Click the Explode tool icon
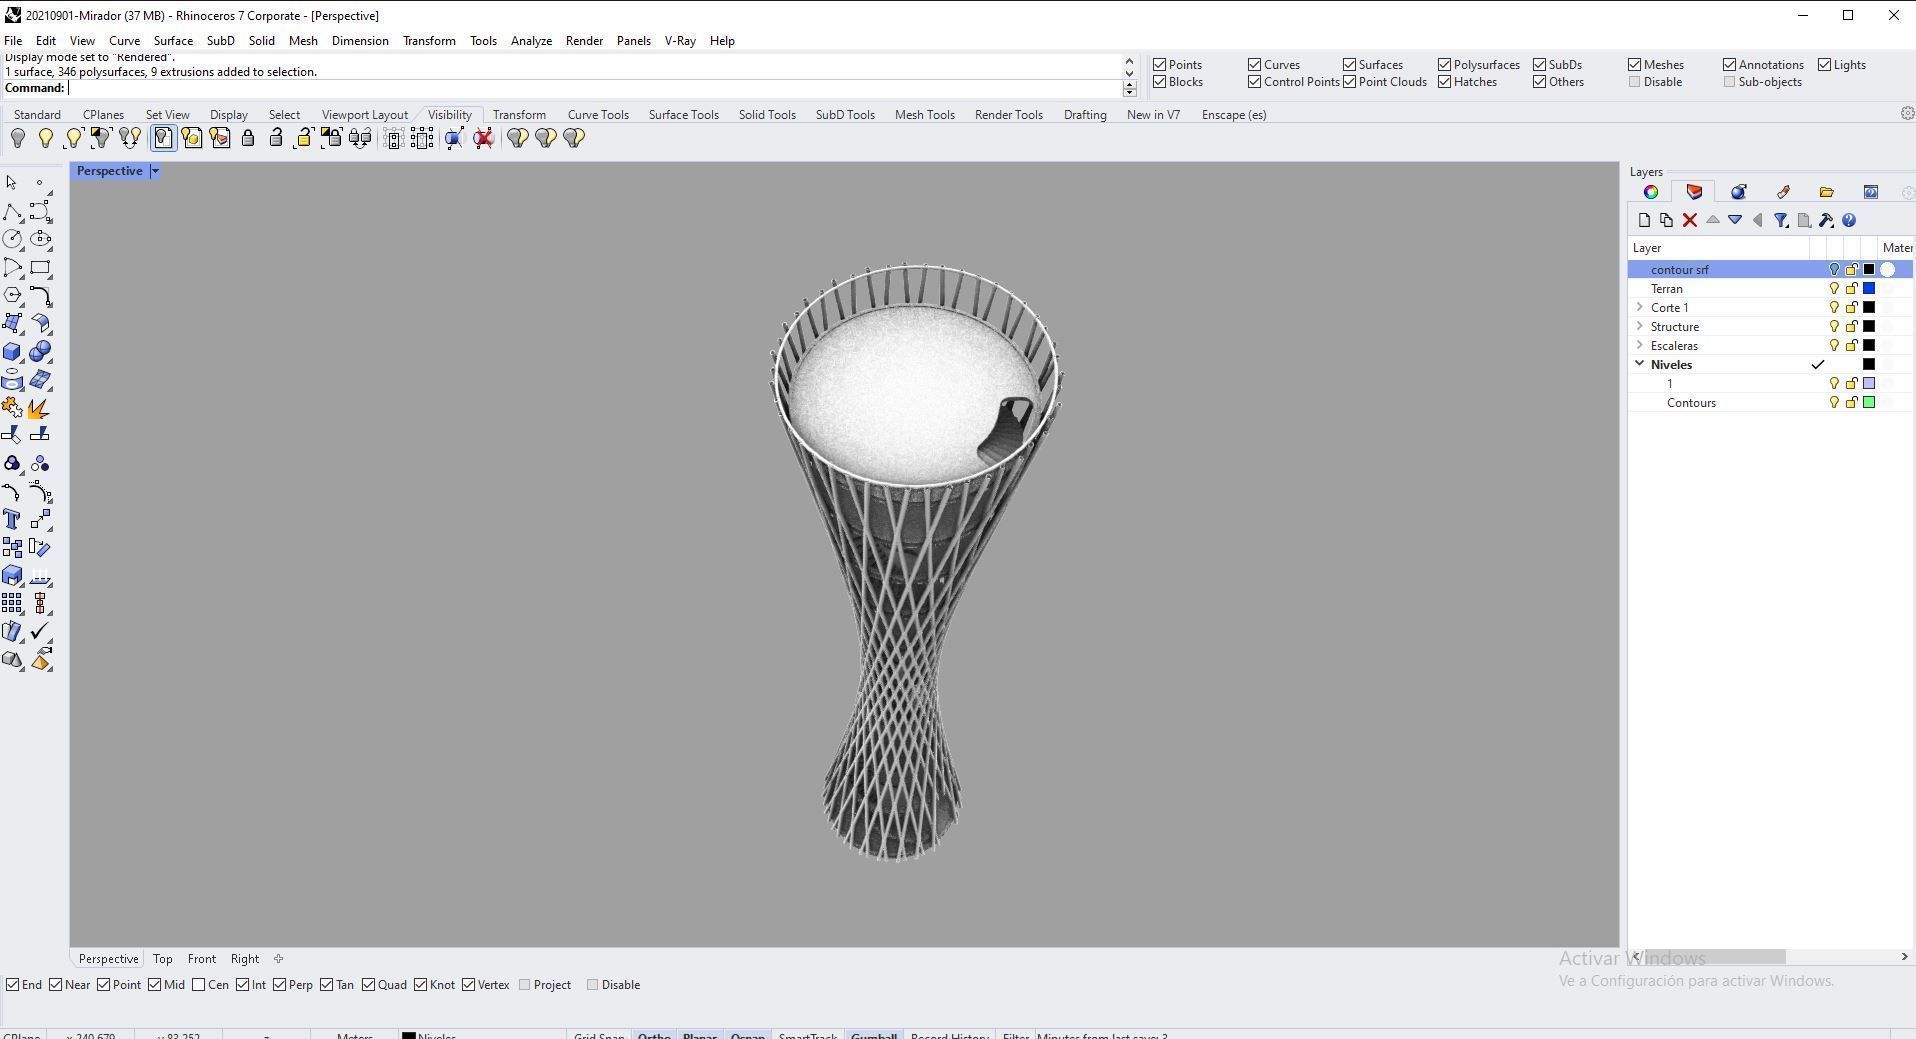 (41, 408)
